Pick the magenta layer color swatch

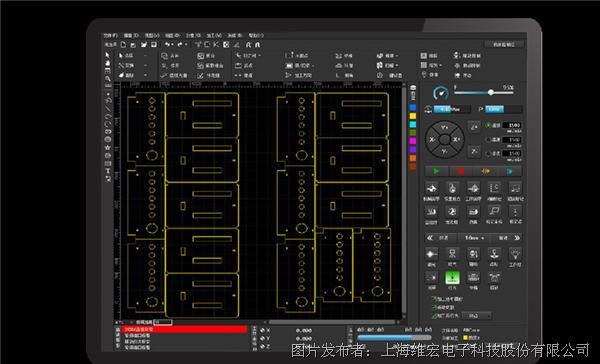tap(413, 141)
